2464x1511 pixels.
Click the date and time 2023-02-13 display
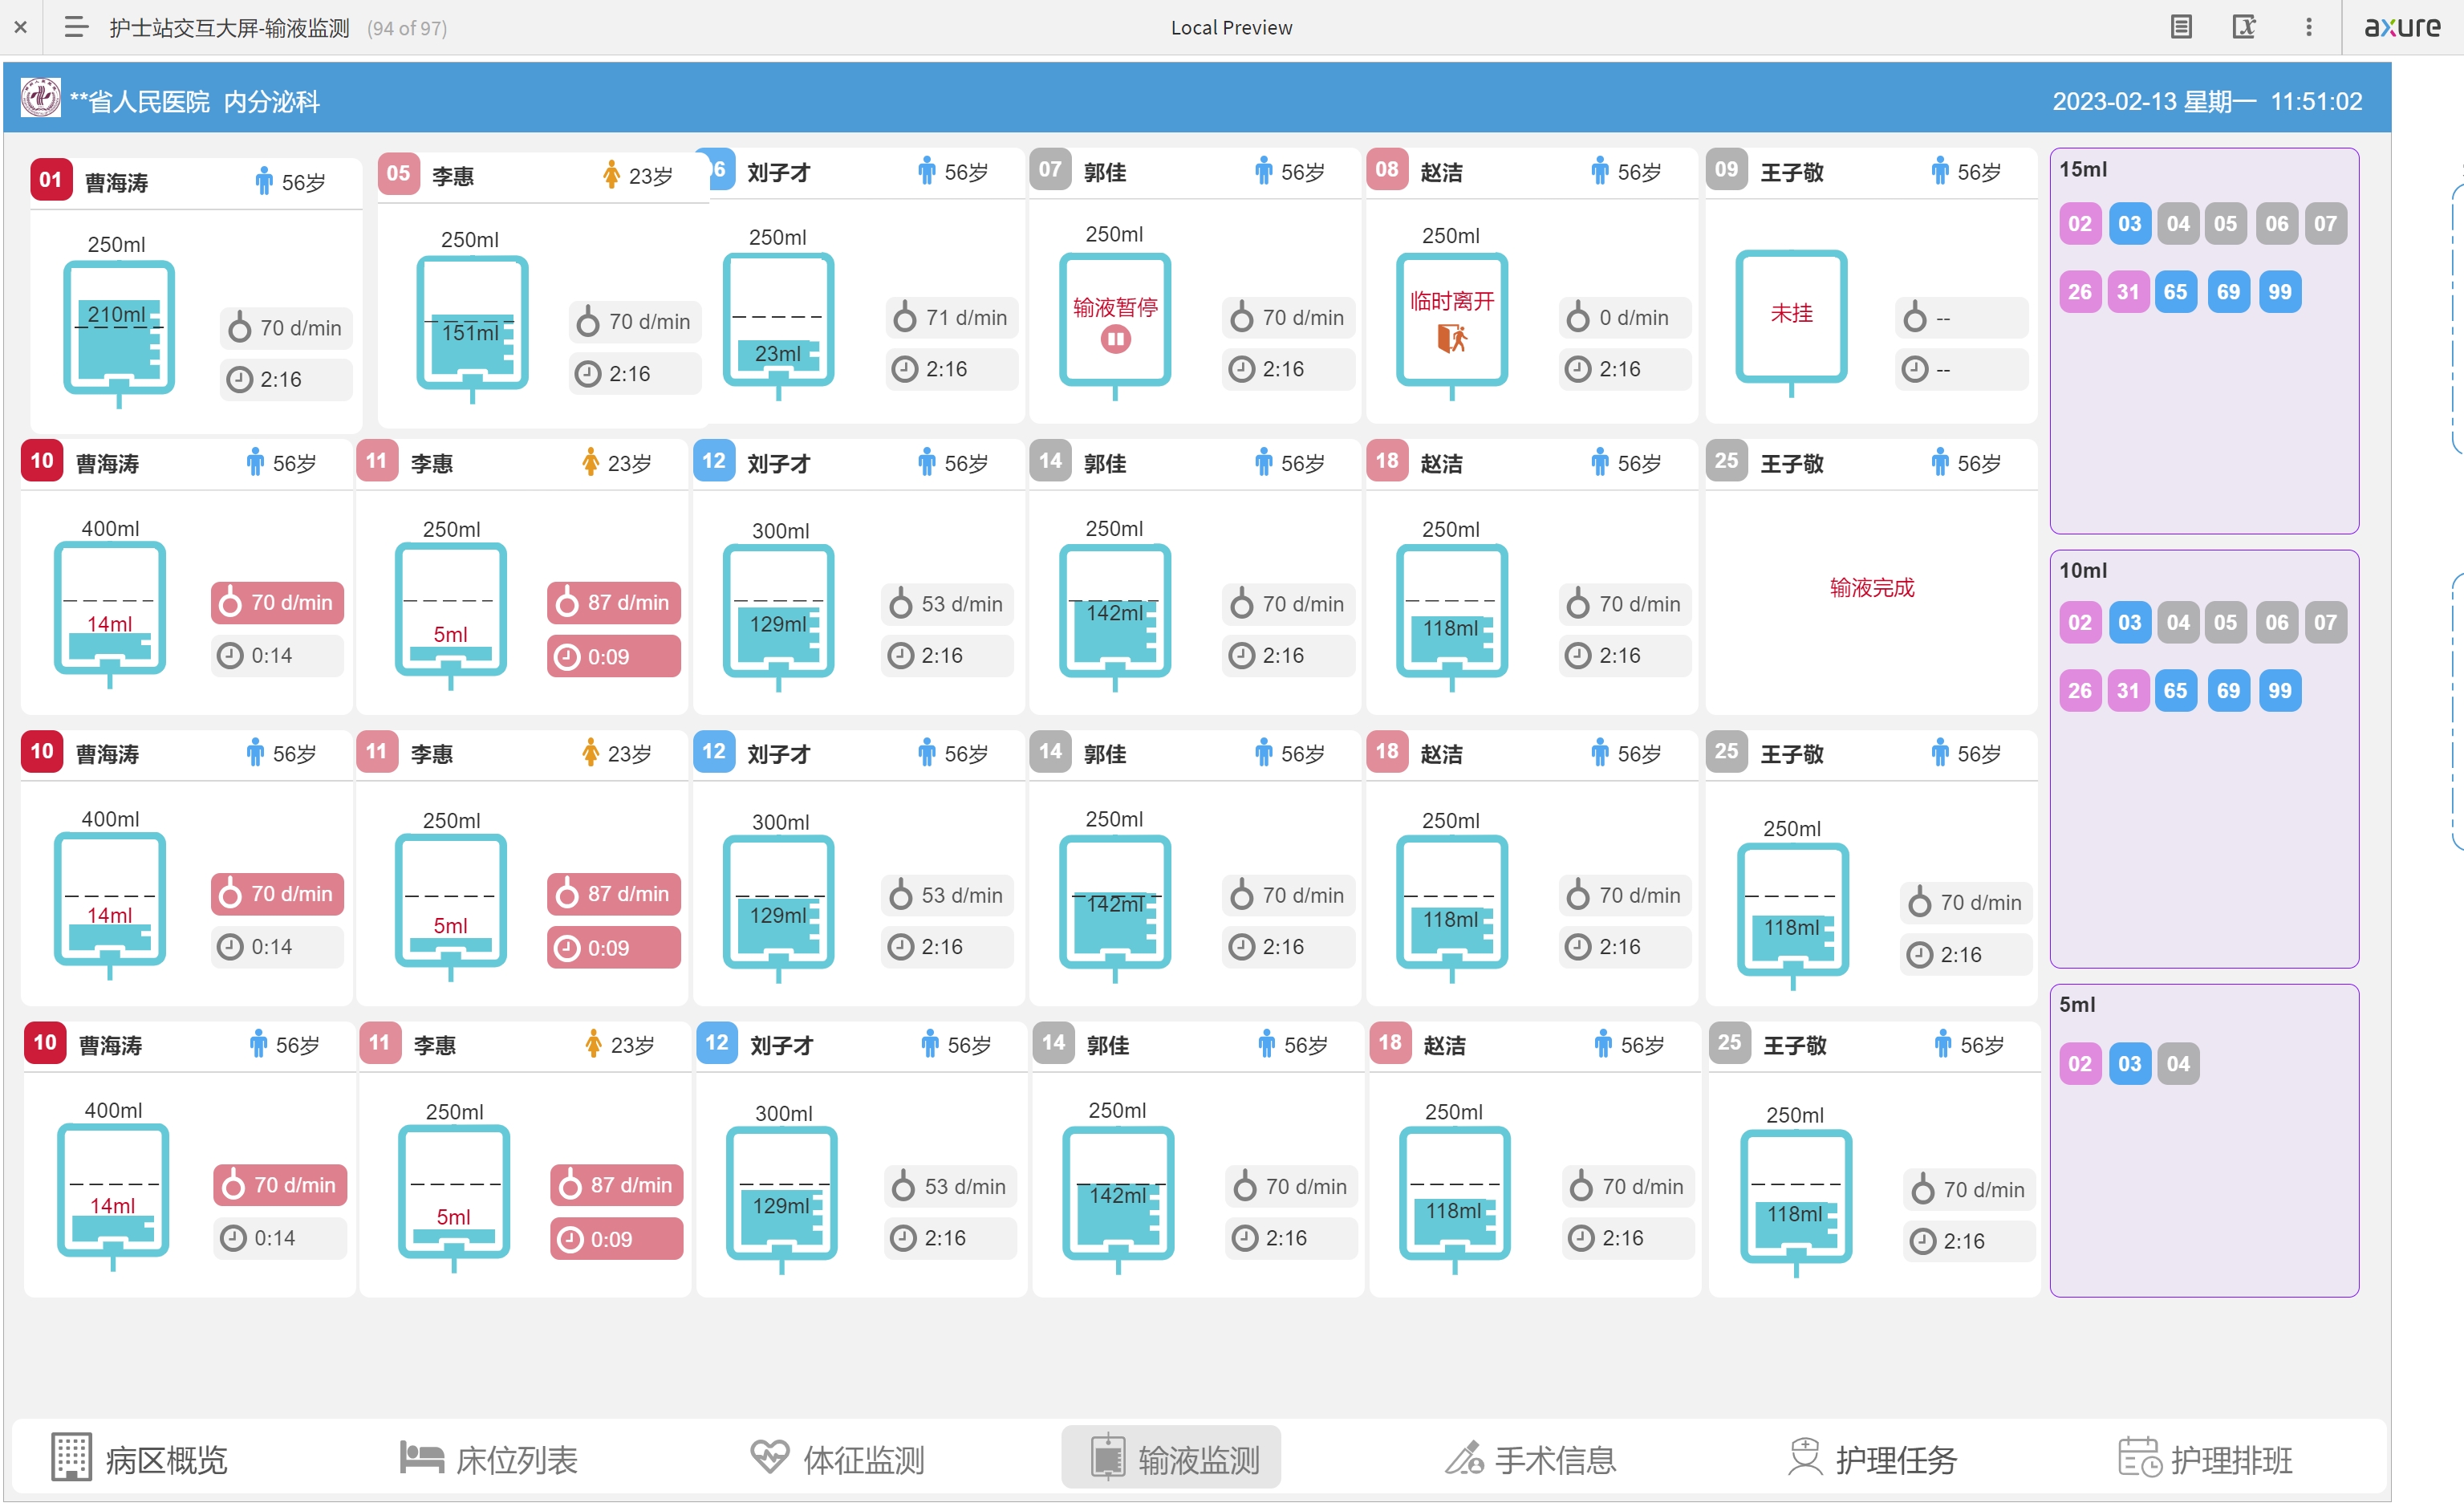(x=2207, y=102)
